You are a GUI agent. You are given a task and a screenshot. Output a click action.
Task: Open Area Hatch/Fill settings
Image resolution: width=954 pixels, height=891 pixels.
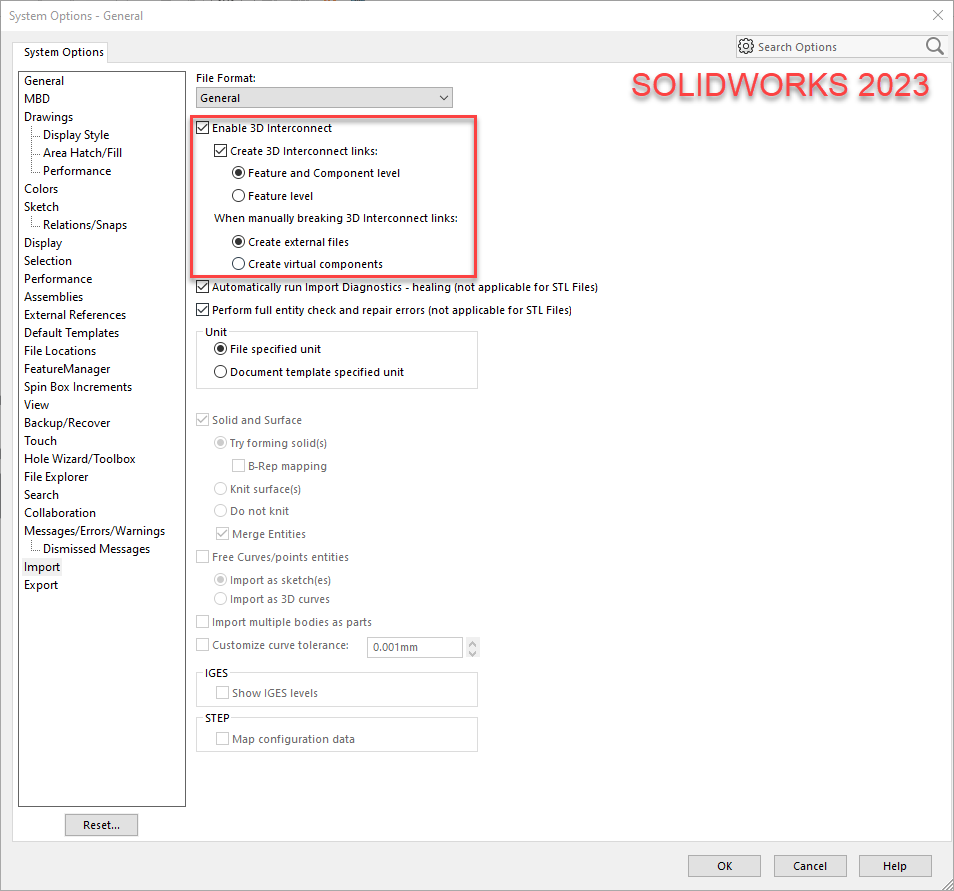click(83, 153)
